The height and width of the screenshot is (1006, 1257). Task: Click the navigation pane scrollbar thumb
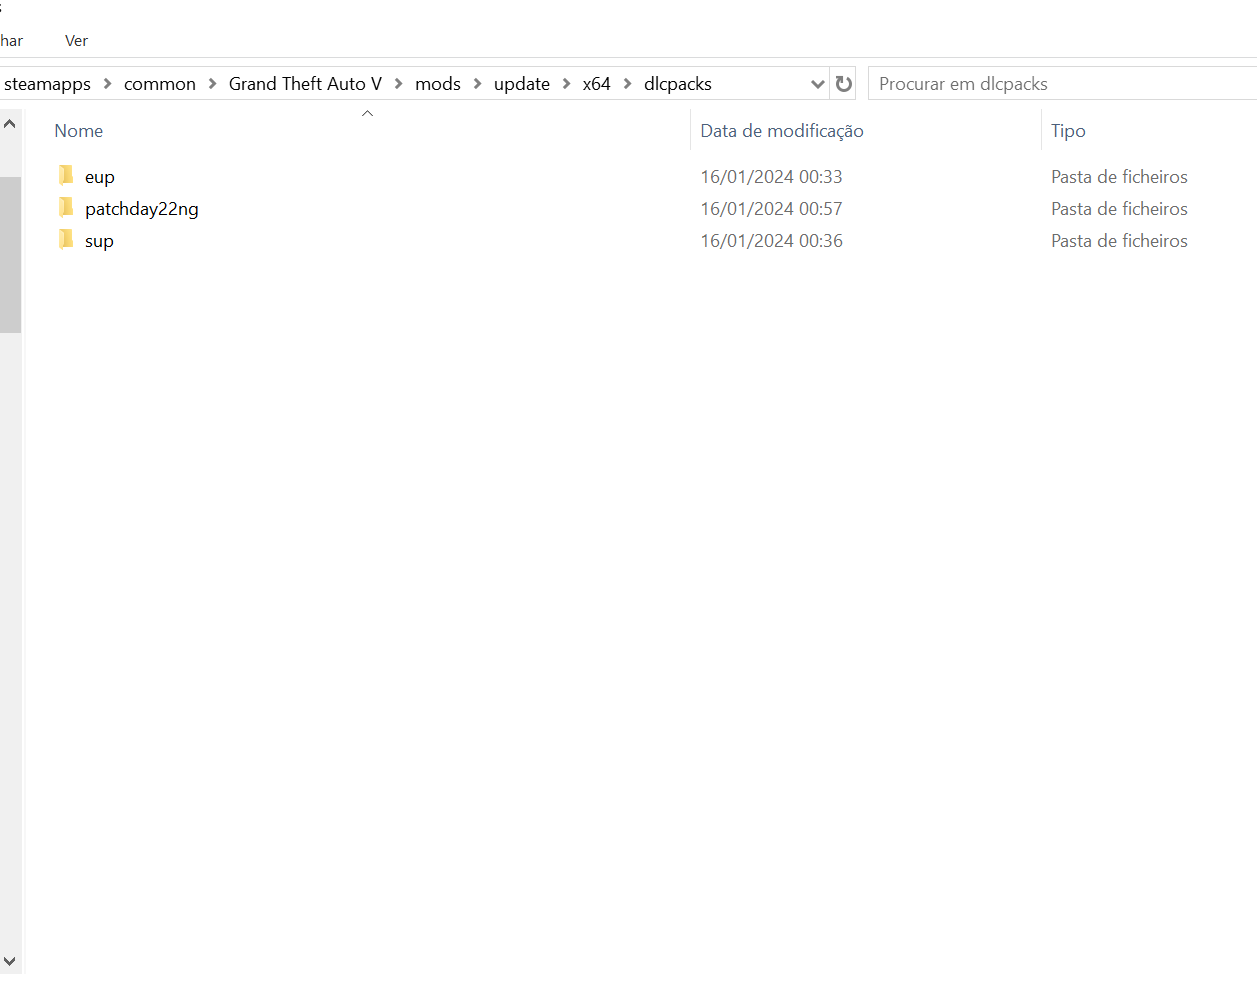tap(10, 255)
